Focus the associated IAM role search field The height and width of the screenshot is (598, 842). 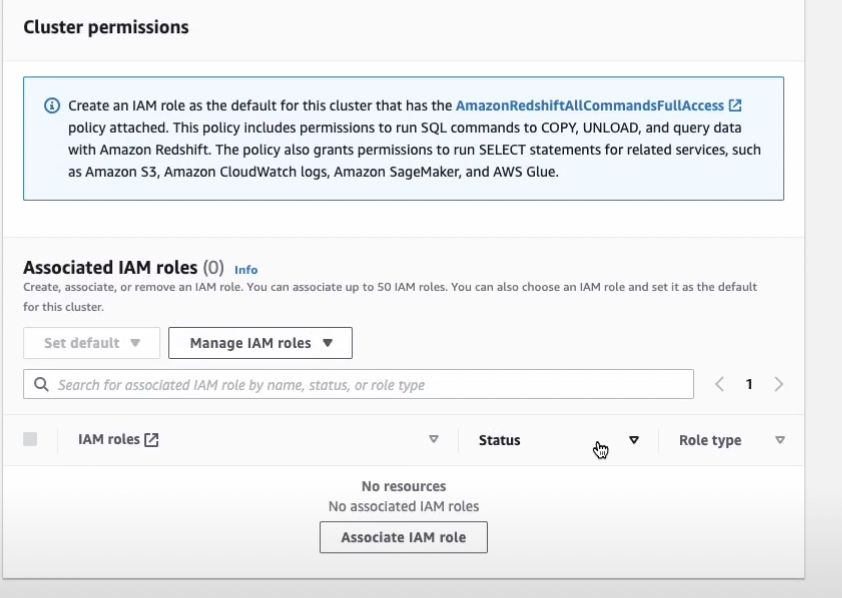point(370,385)
